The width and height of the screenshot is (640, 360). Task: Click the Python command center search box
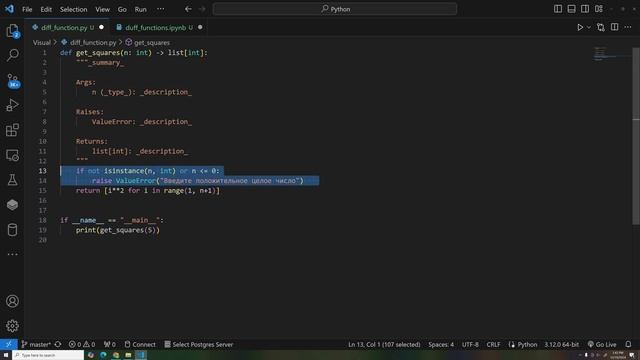pyautogui.click(x=335, y=9)
